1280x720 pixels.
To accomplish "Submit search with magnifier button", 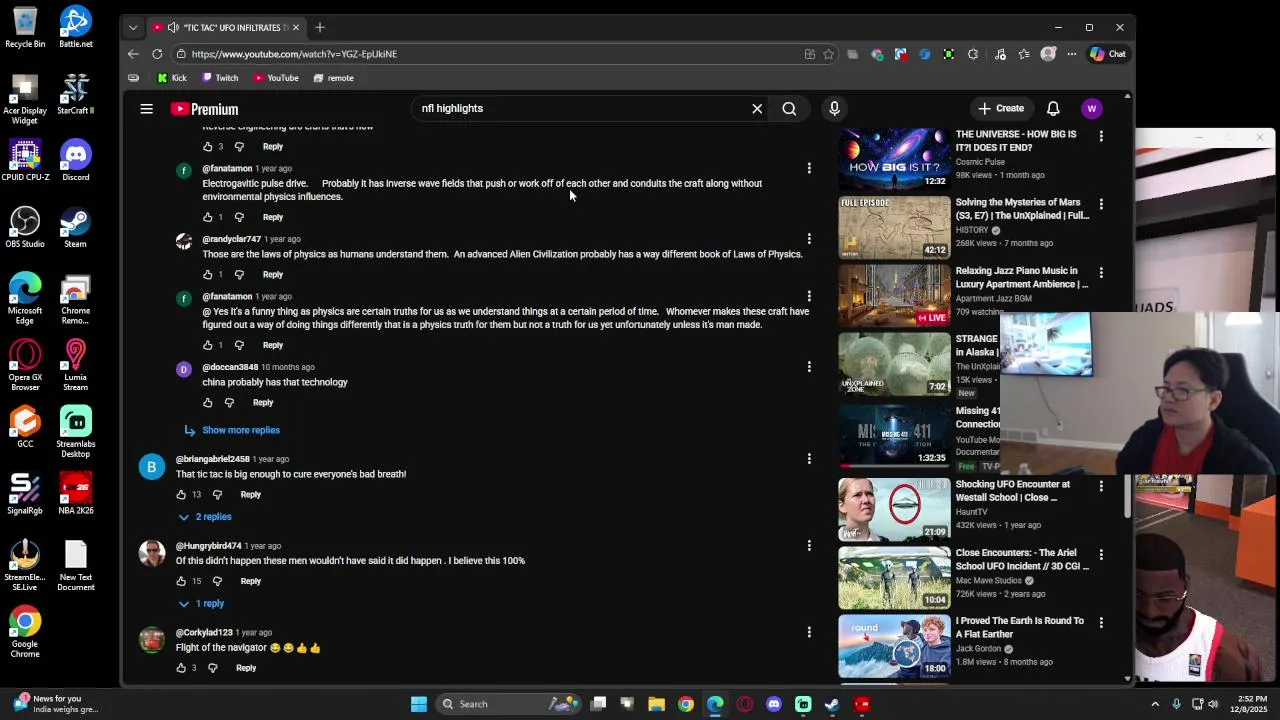I will point(789,108).
